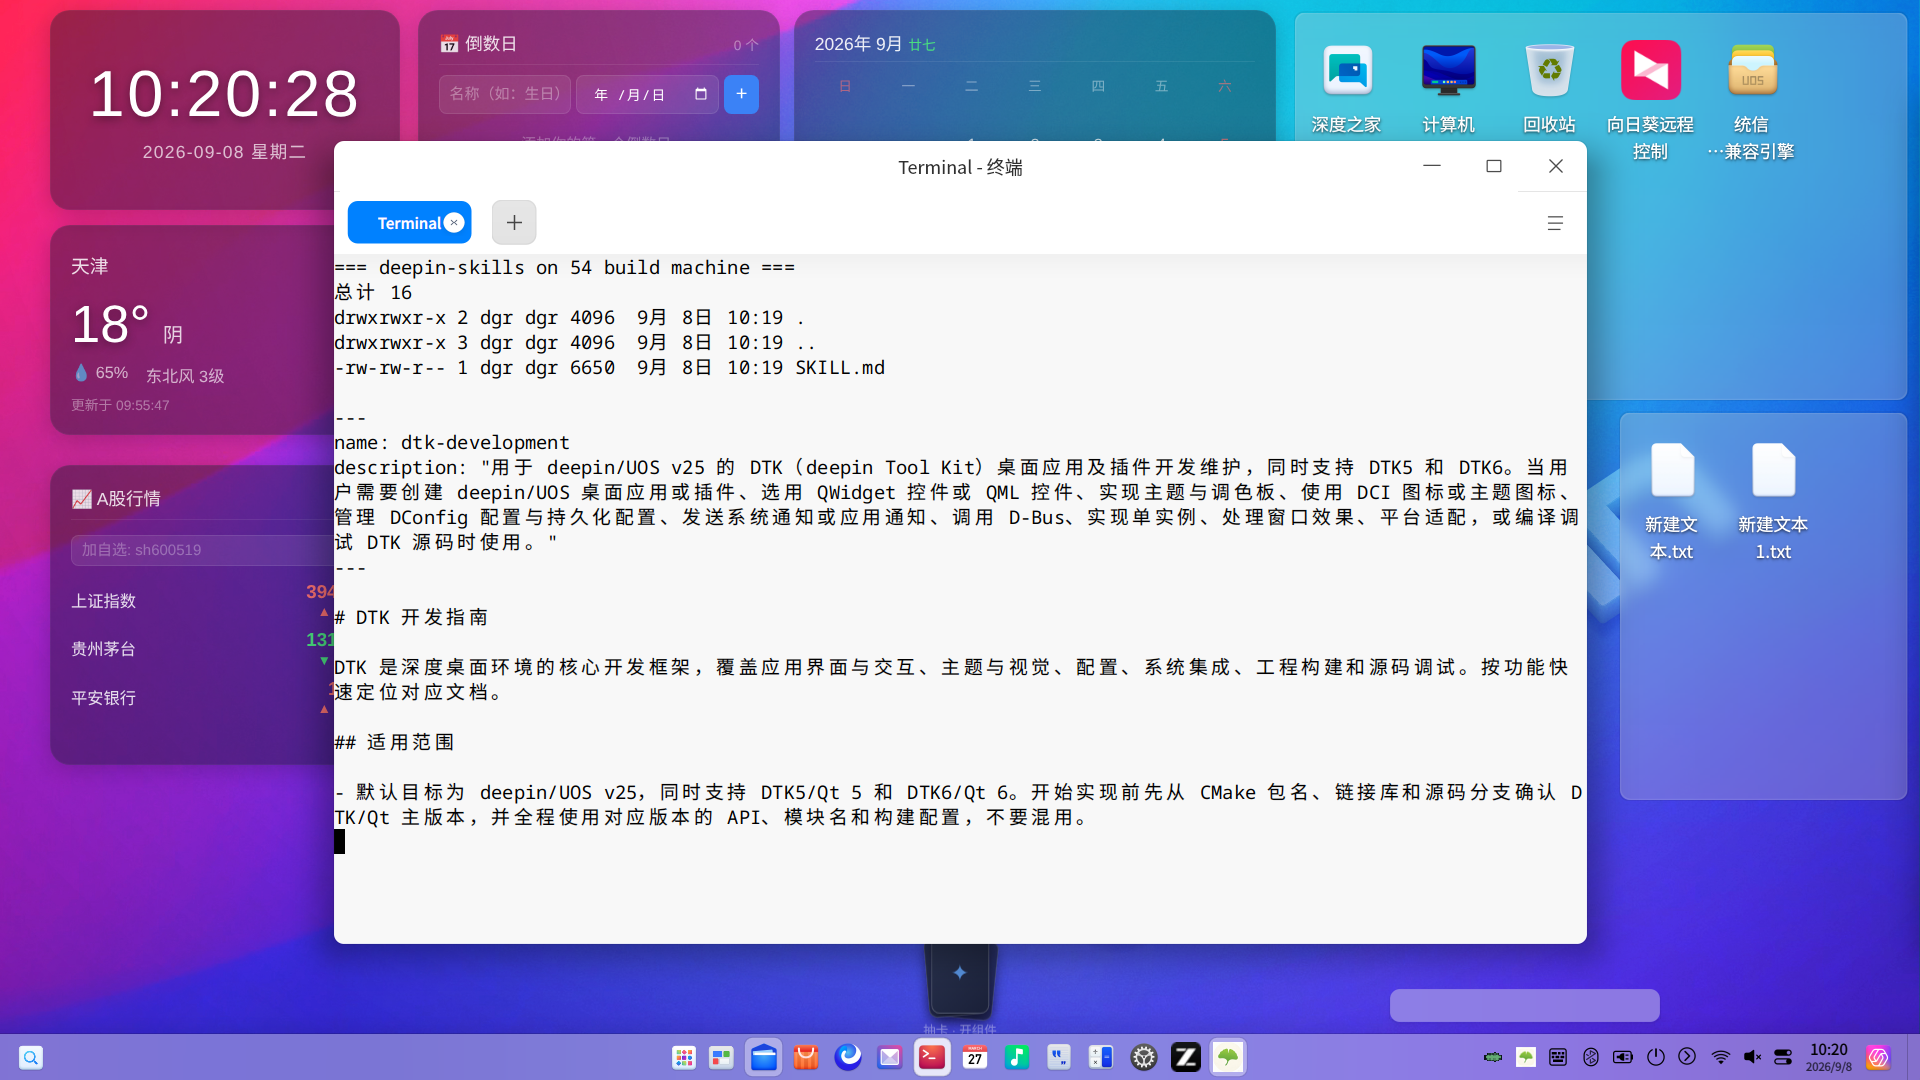Close the Terminal tab via its x

tap(454, 222)
